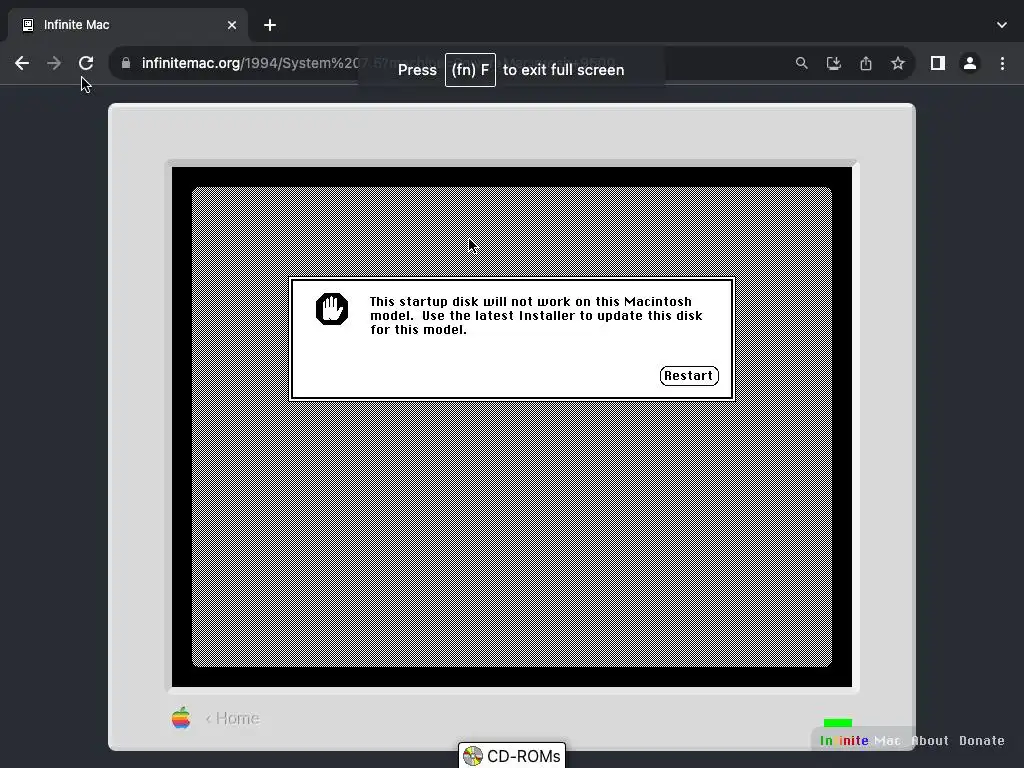Toggle the browser side panel icon
This screenshot has width=1024, height=768.
938,63
